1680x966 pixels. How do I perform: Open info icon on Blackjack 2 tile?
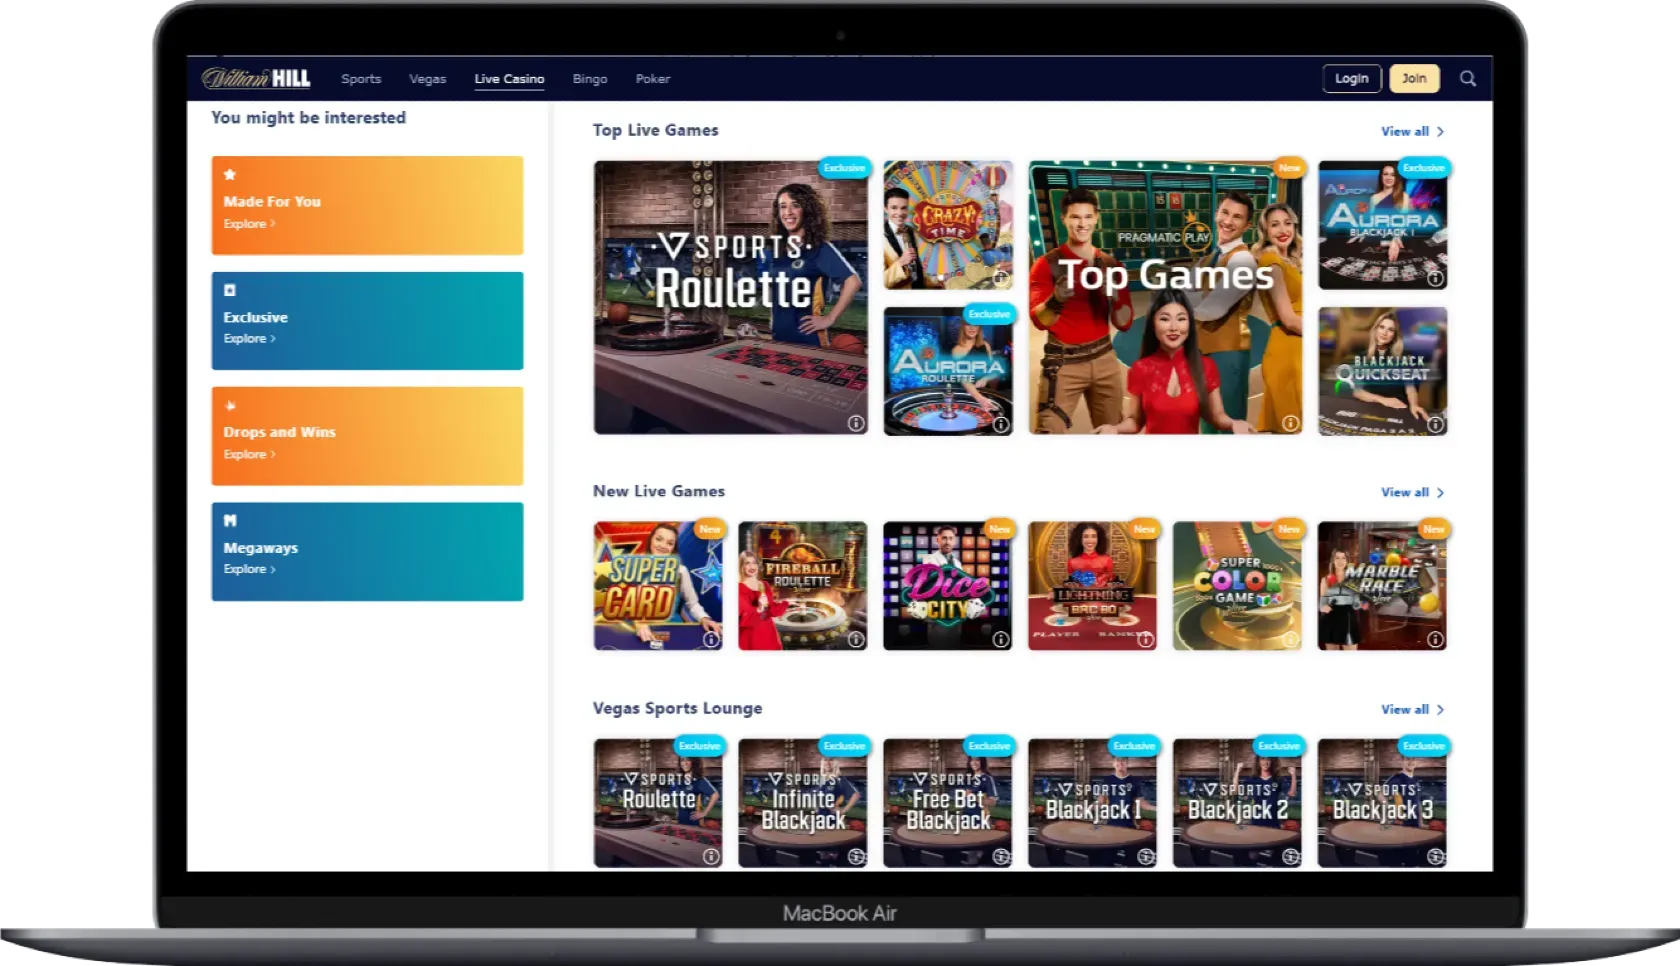pos(1290,856)
